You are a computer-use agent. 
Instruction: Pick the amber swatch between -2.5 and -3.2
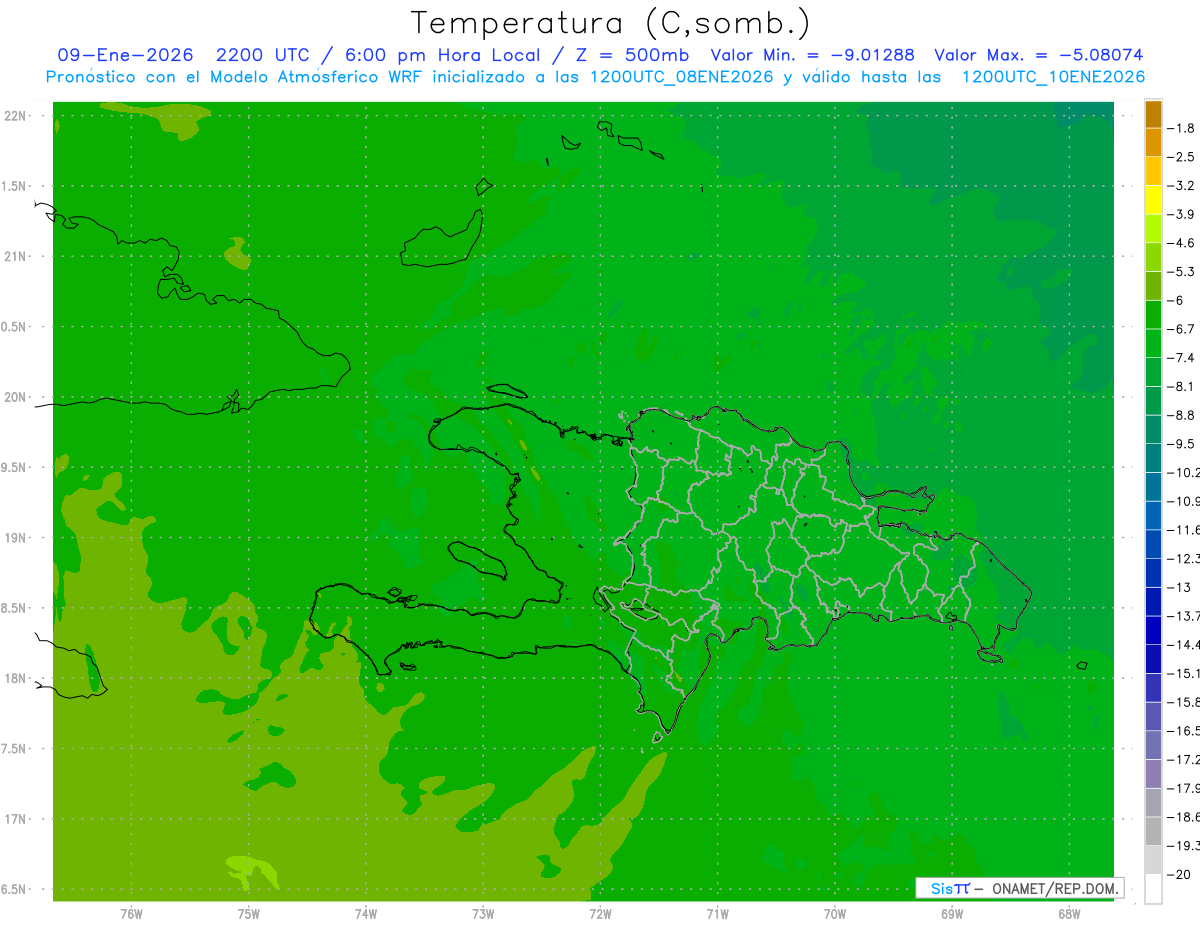pos(1153,172)
